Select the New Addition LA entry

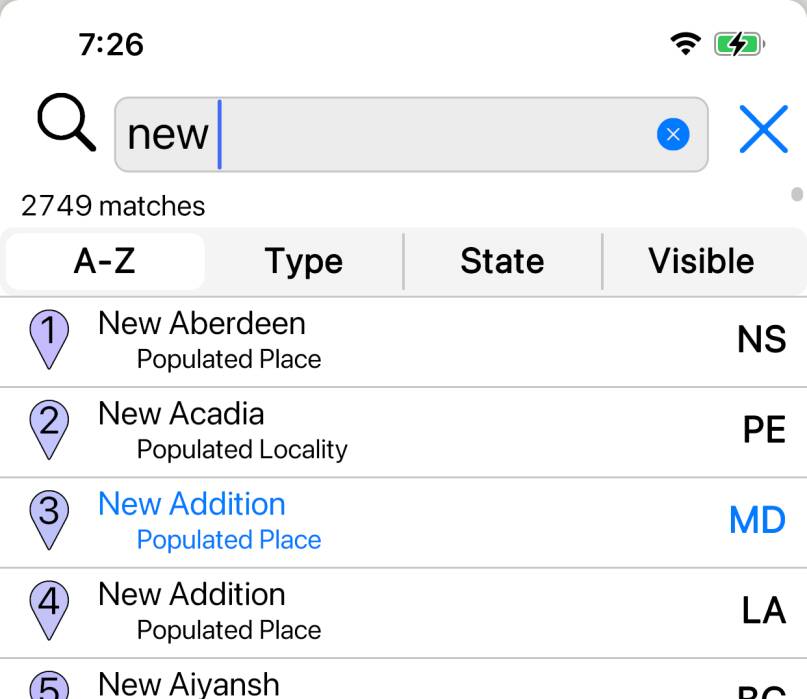click(400, 611)
